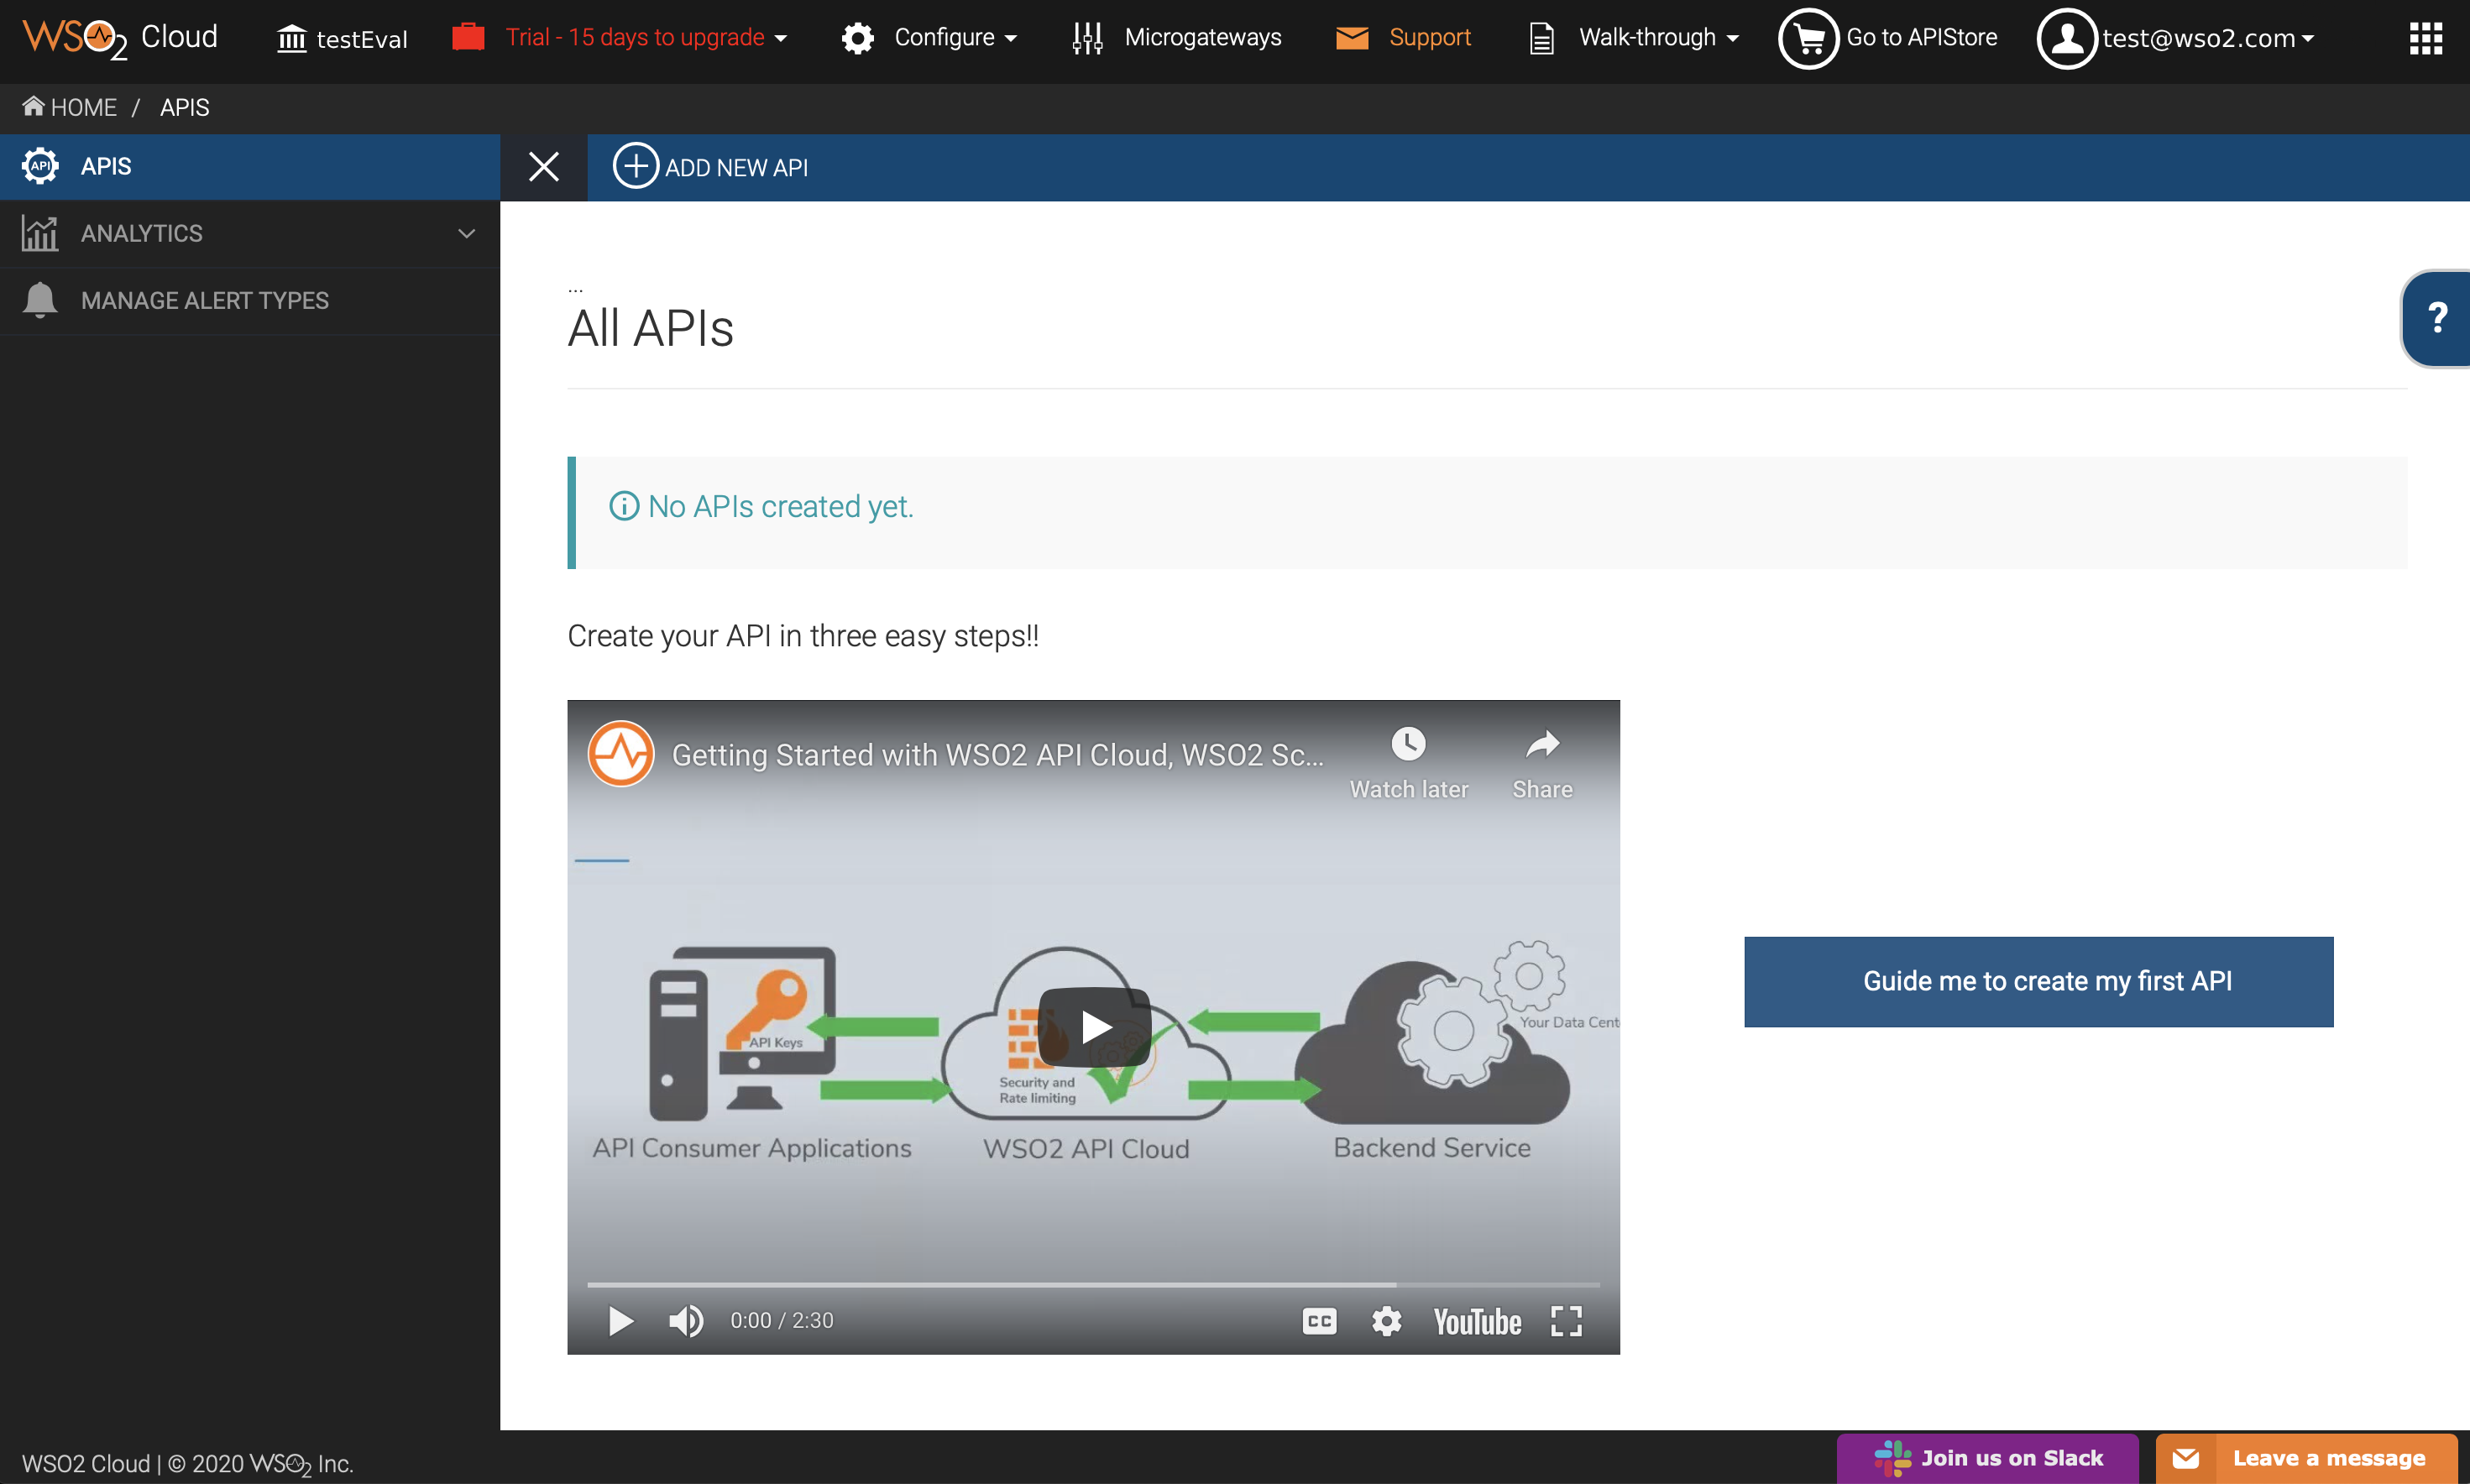Click ADD NEW API button
This screenshot has height=1484, width=2470.
[711, 167]
